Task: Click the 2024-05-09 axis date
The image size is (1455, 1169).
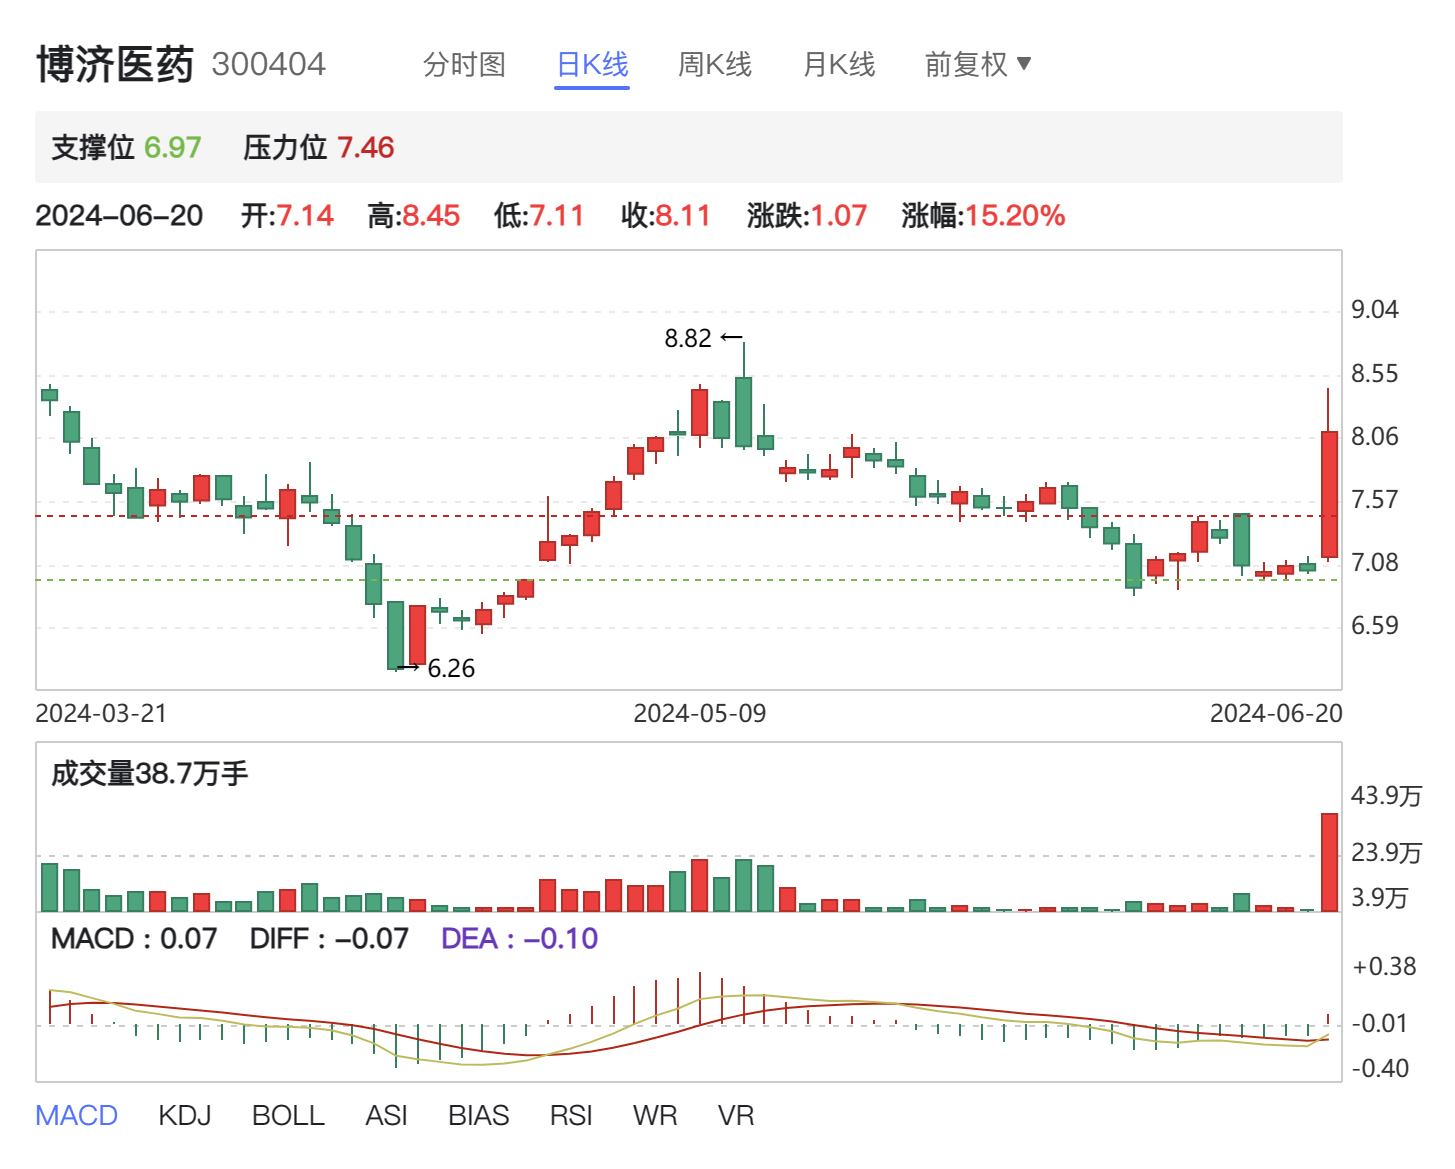Action: coord(700,714)
